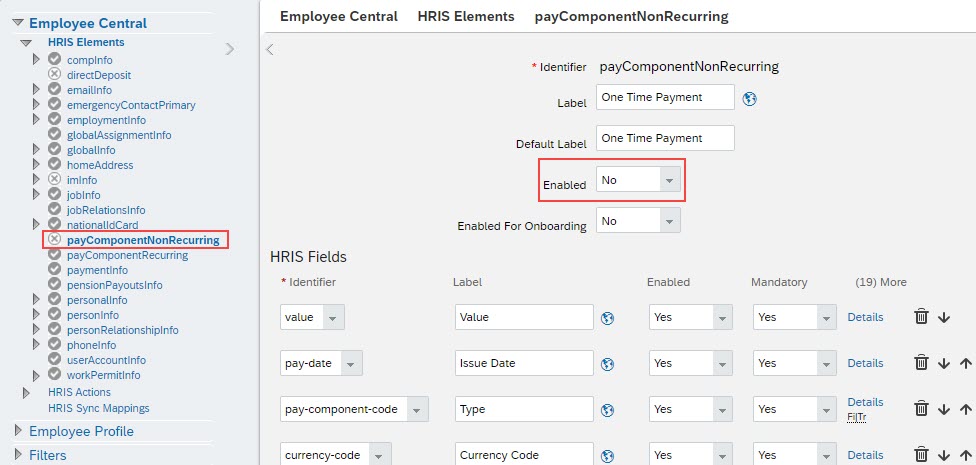Move the pay-date field up
This screenshot has width=976, height=465.
(x=965, y=363)
